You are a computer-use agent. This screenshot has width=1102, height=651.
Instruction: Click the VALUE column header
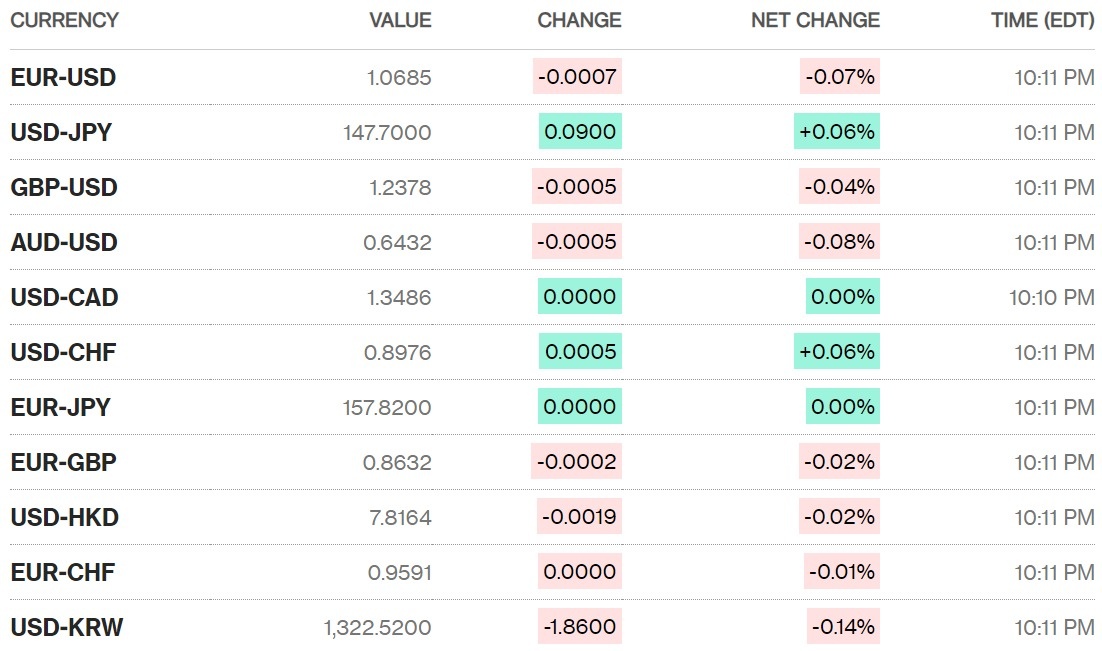coord(400,20)
